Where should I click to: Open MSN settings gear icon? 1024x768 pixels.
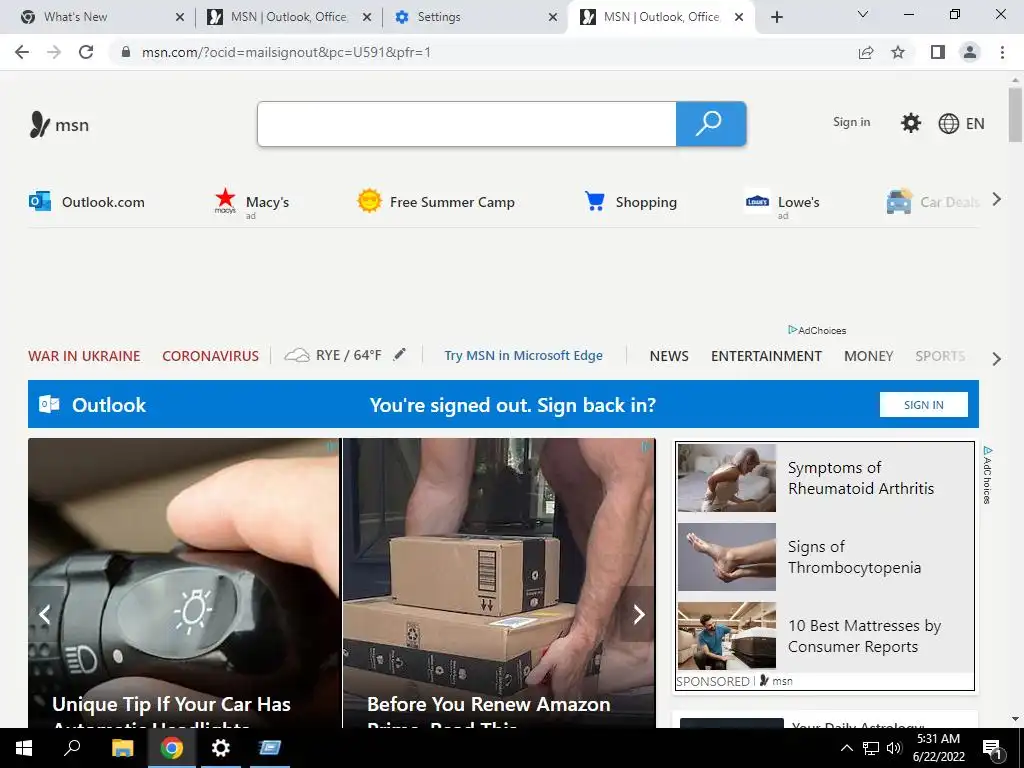coord(910,123)
